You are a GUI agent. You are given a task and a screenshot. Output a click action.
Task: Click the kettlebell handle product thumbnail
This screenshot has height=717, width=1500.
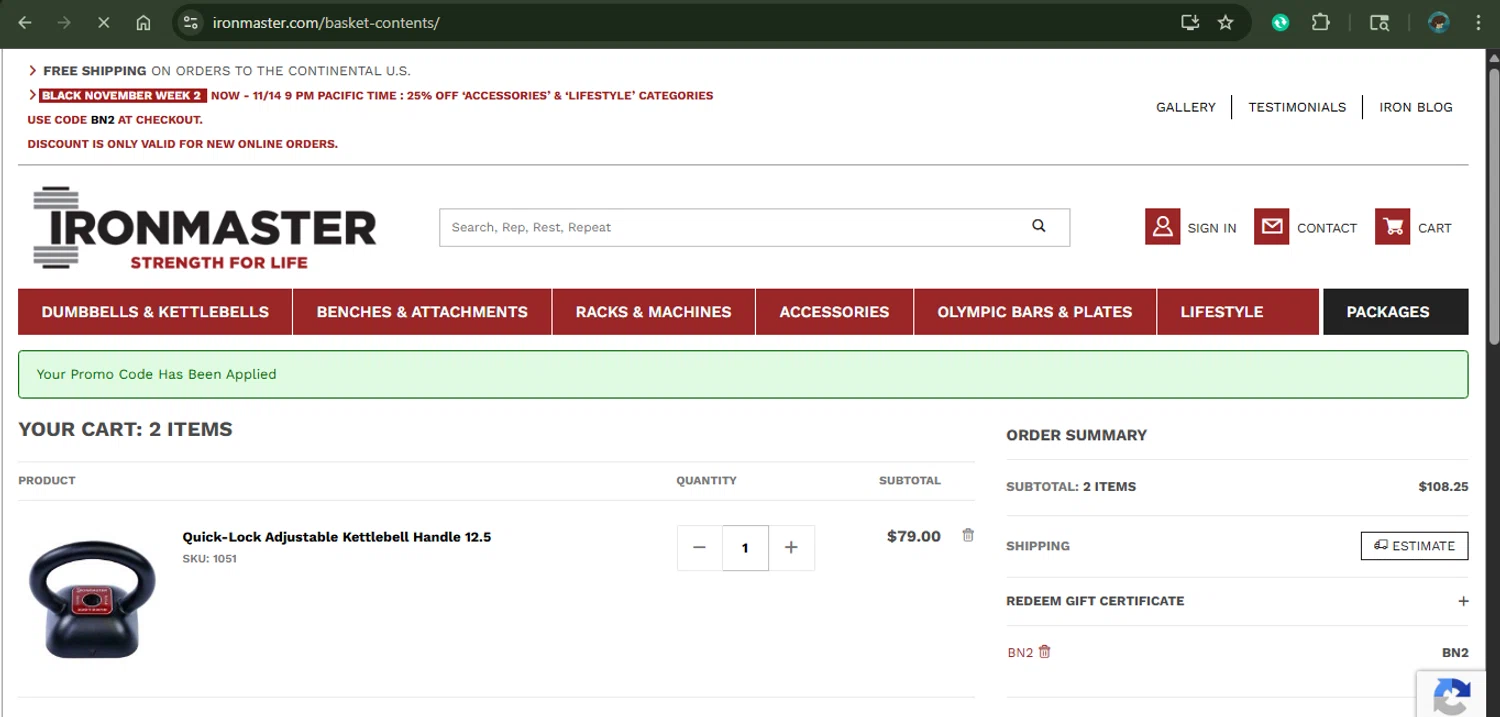click(x=92, y=599)
